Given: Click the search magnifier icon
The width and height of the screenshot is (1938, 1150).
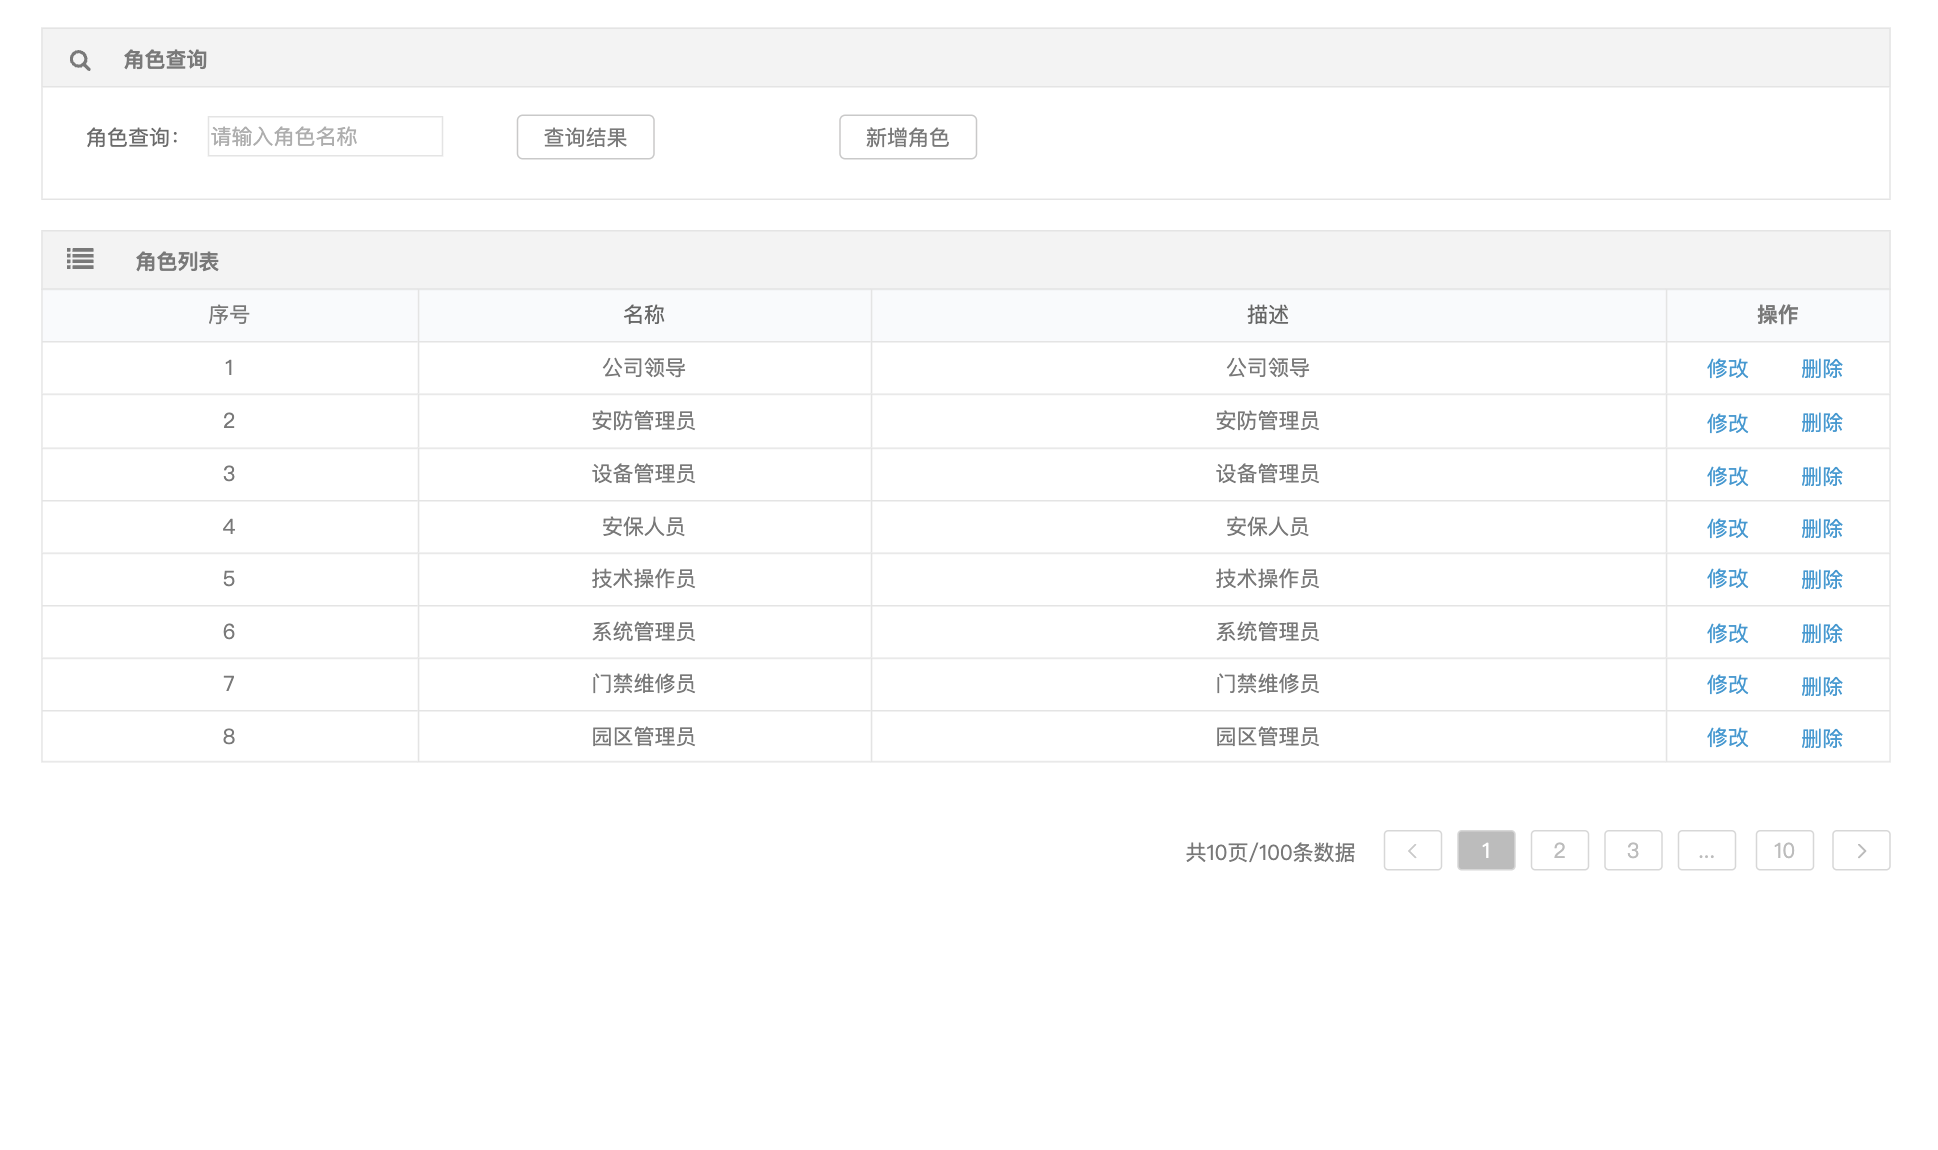Looking at the screenshot, I should point(80,61).
